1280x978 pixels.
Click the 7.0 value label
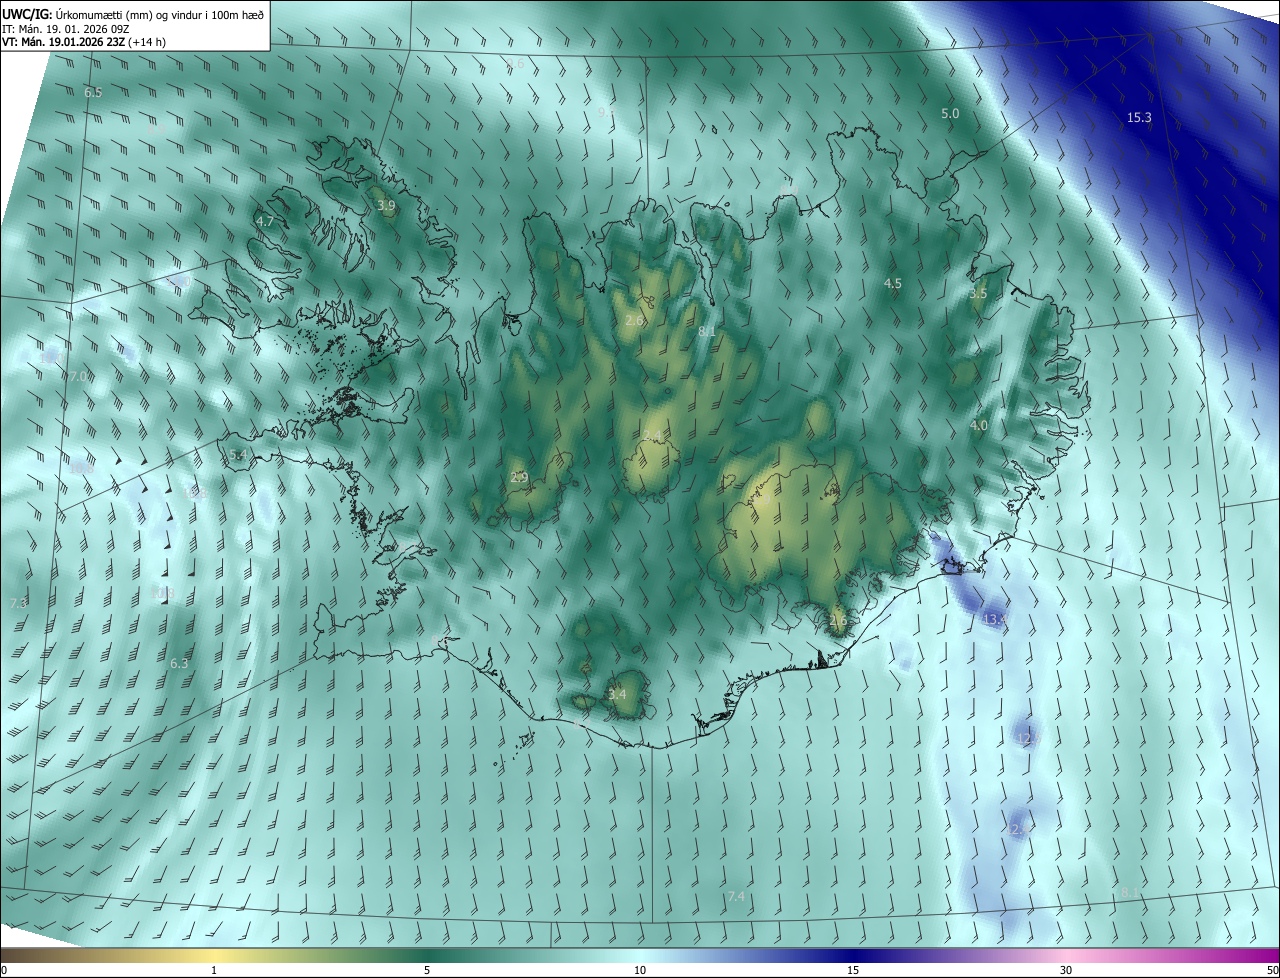78,377
